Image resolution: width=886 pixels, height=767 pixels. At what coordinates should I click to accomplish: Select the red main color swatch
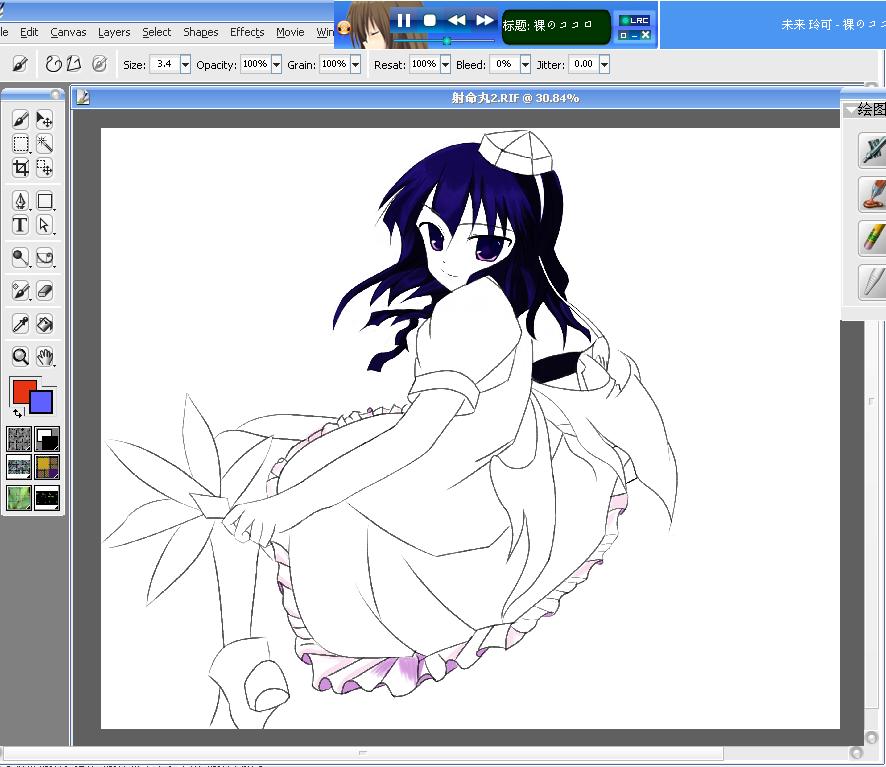[23, 391]
